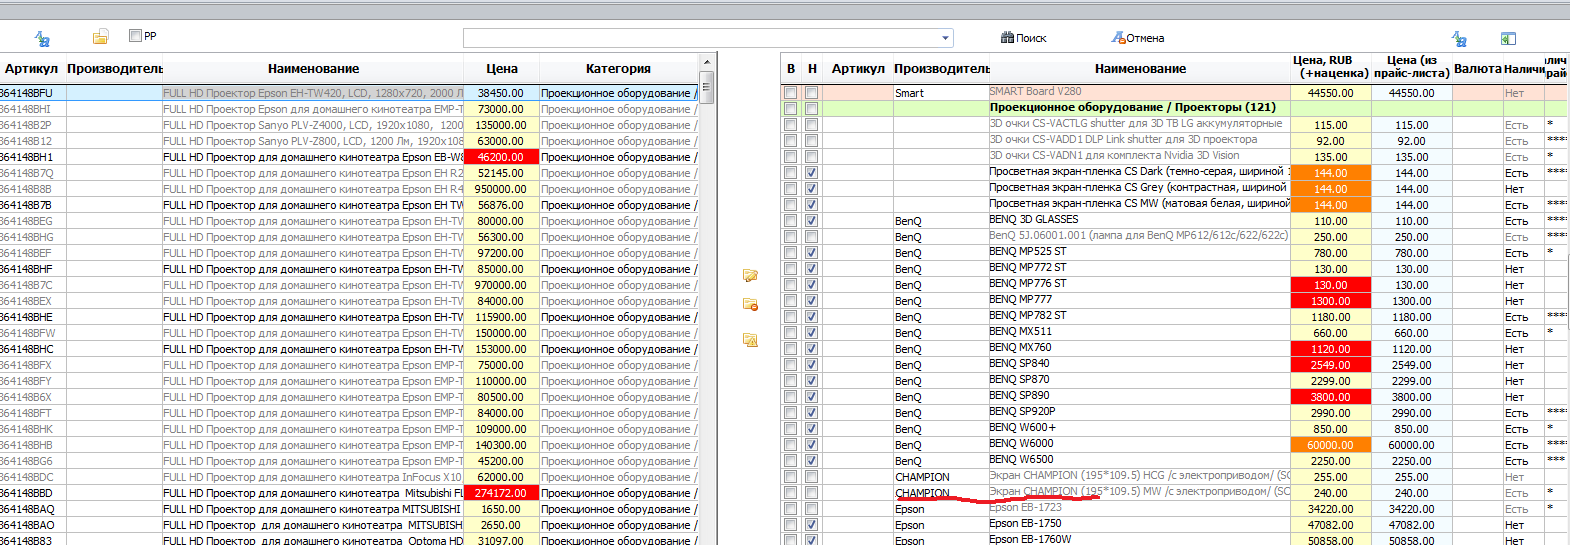This screenshot has width=1570, height=545.
Task: Sort left table by Цена column header
Action: 502,69
